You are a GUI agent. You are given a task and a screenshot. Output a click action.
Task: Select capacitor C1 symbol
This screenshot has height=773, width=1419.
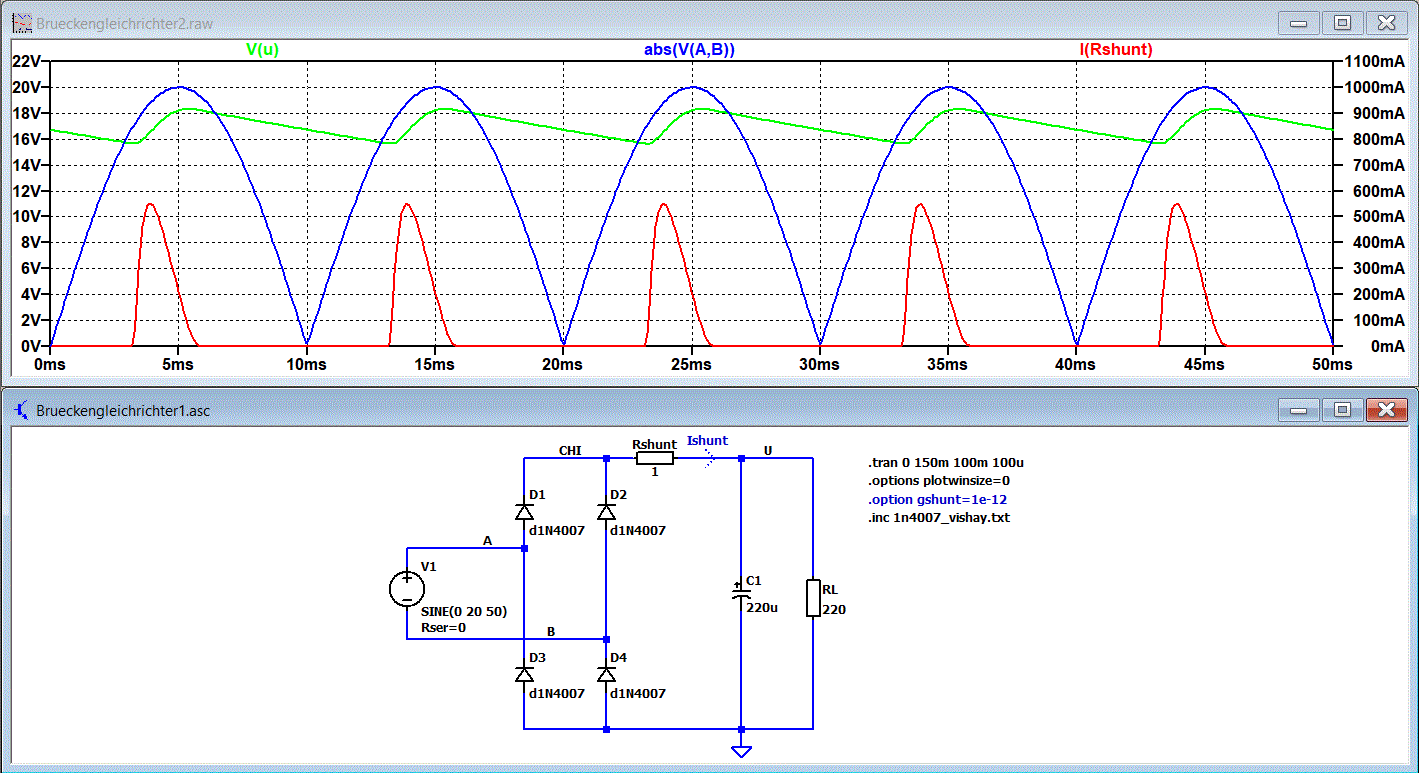(740, 593)
